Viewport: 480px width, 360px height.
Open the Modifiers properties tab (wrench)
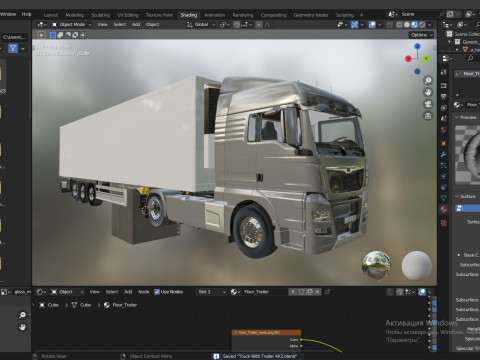[443, 154]
